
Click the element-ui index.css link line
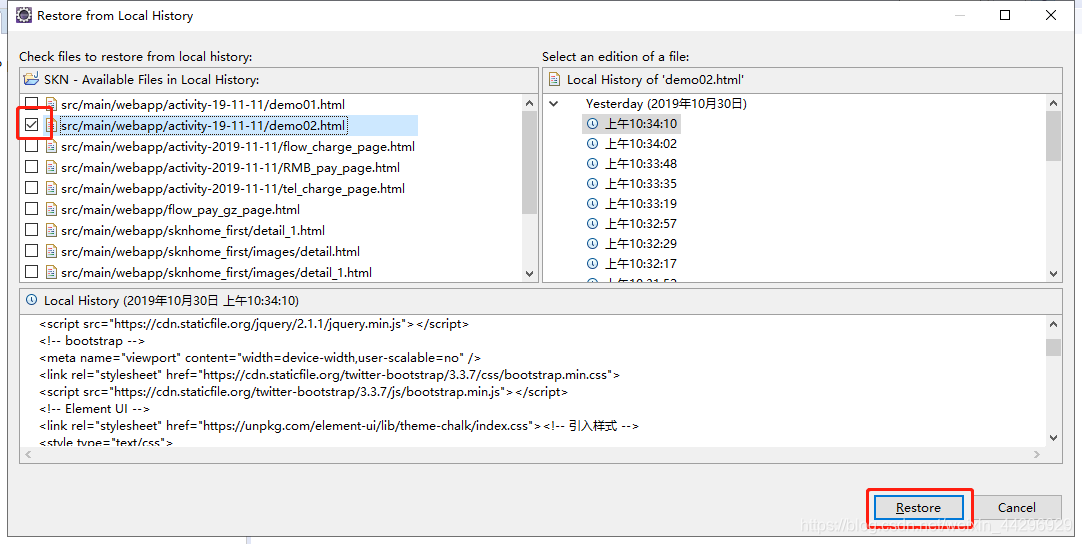[339, 426]
